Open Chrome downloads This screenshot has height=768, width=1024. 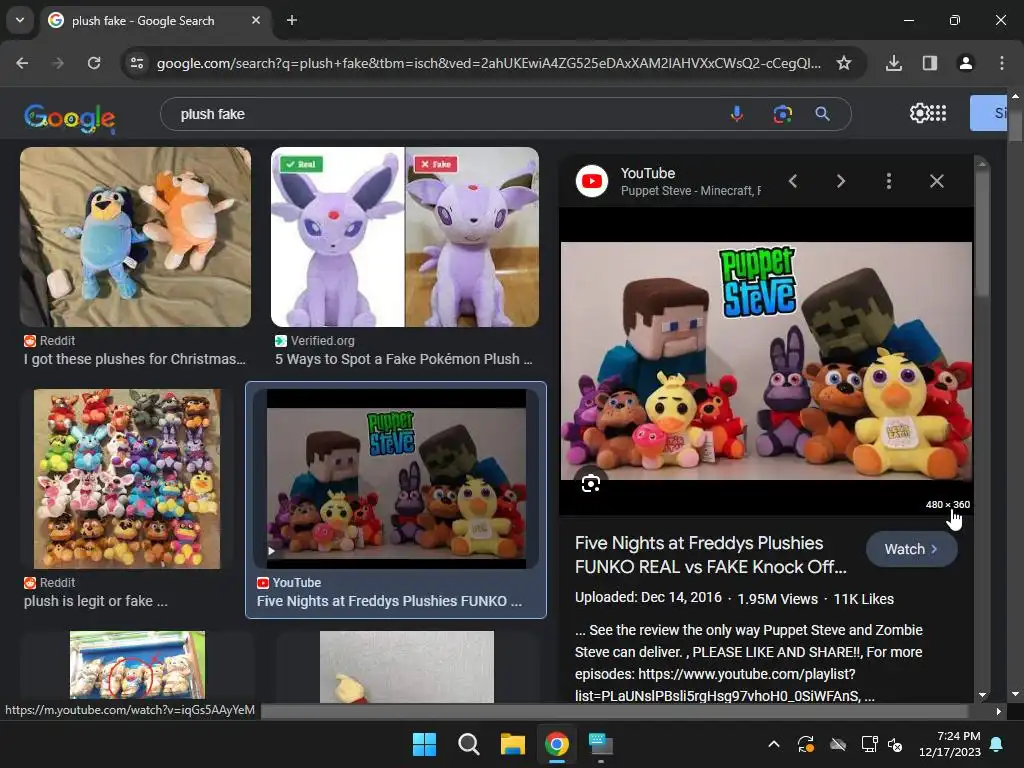point(894,63)
